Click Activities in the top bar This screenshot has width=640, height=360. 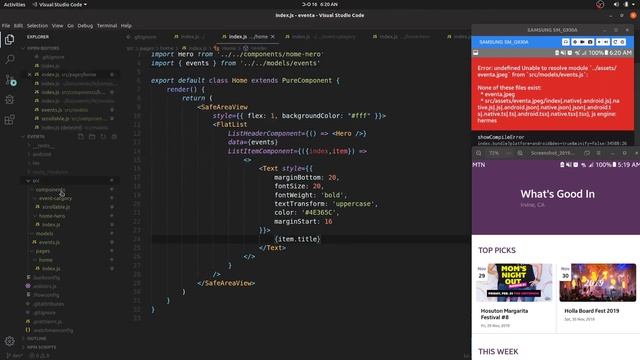click(x=14, y=4)
